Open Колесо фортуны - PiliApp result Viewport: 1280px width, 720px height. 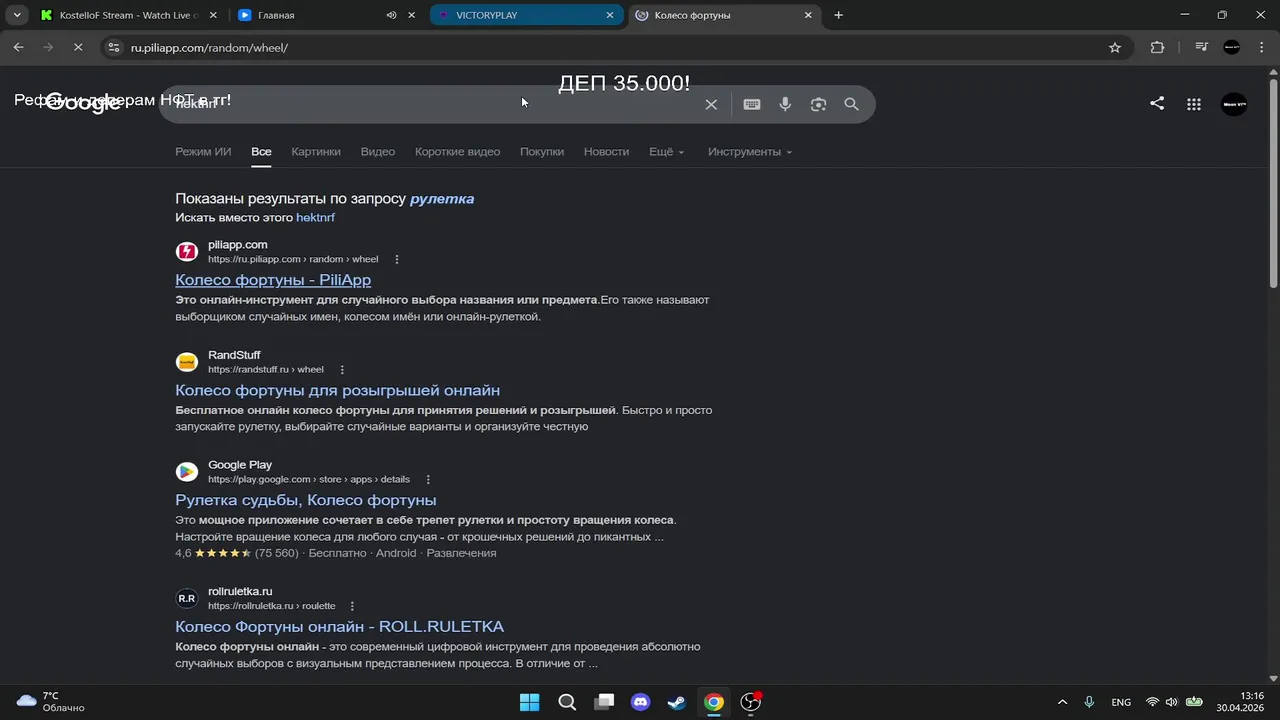click(x=273, y=280)
